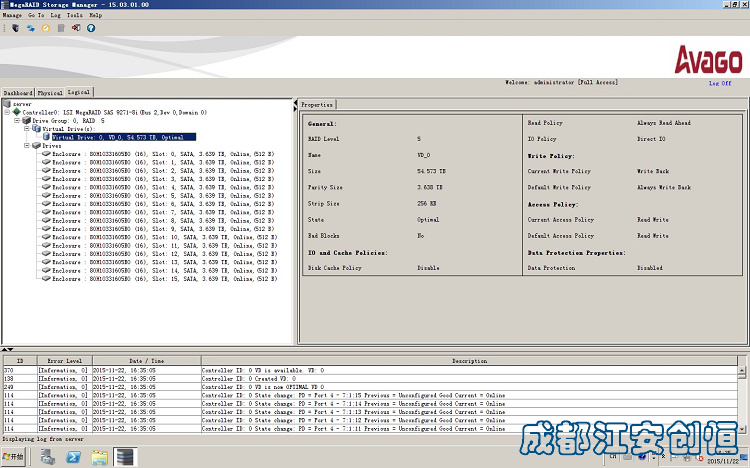750x468 pixels.
Task: Click the blue refresh toolbar icon
Action: pos(31,28)
